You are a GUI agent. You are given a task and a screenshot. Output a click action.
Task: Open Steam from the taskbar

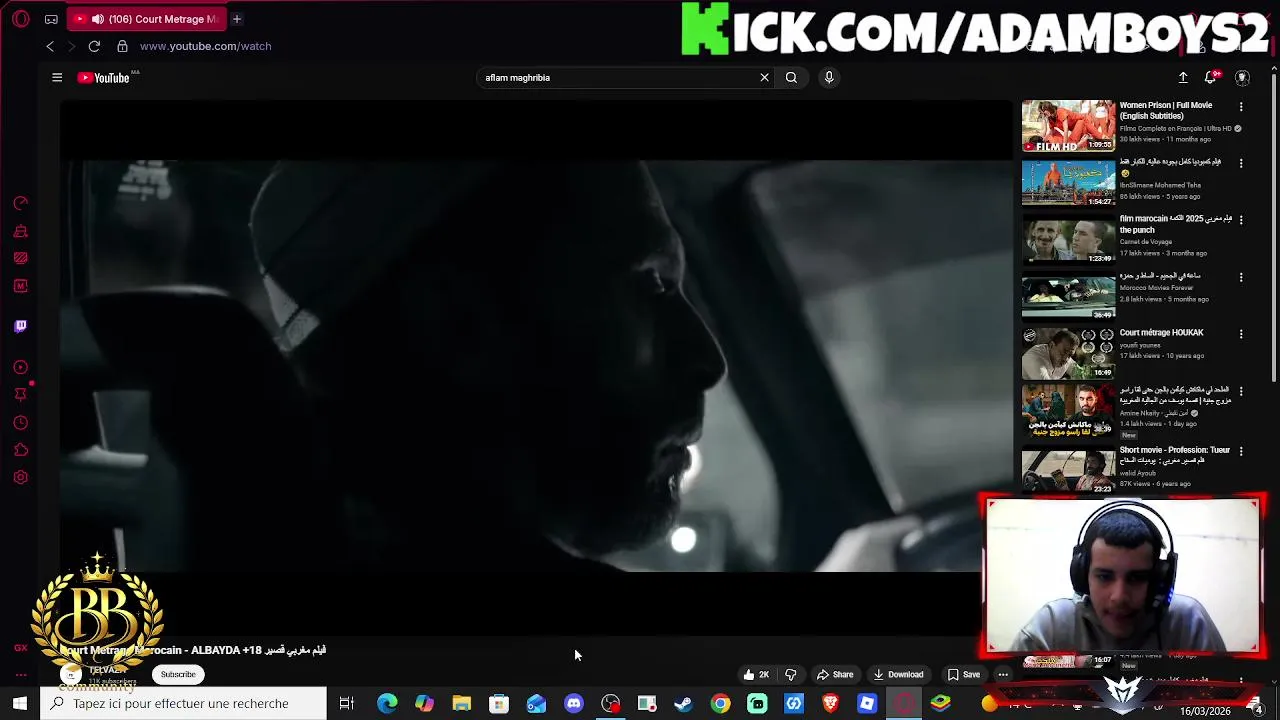tap(683, 704)
